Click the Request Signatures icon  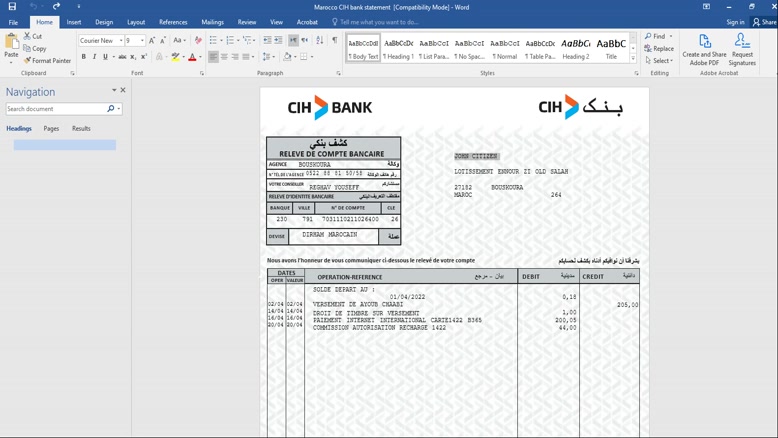[x=742, y=50]
